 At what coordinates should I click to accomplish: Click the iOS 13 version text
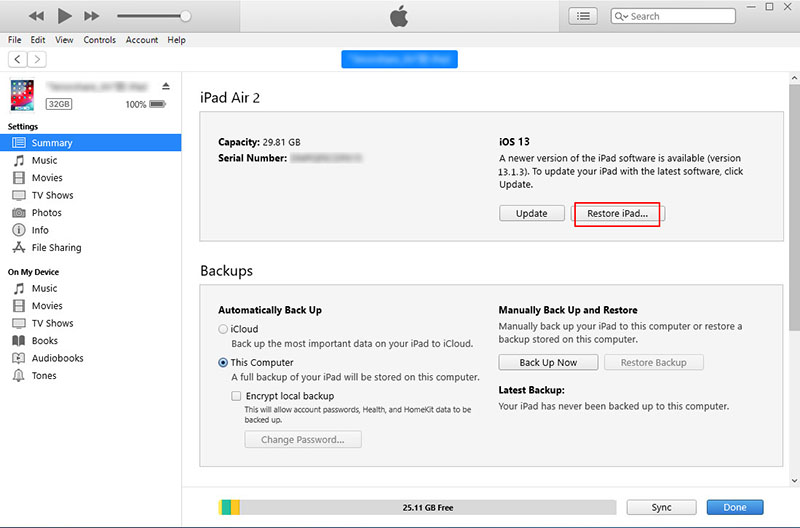point(514,142)
